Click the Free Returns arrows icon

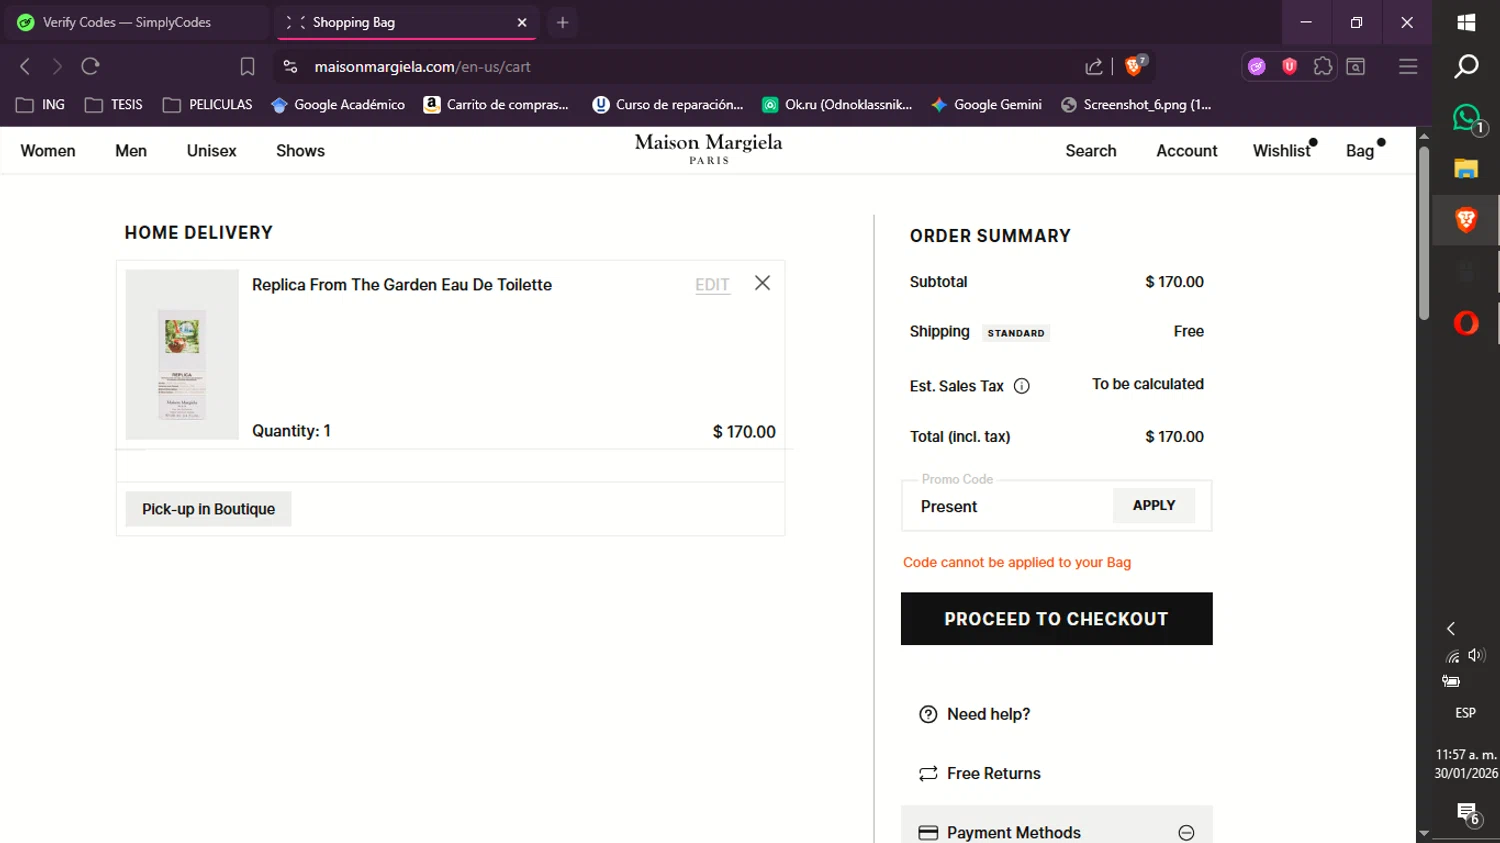[928, 773]
